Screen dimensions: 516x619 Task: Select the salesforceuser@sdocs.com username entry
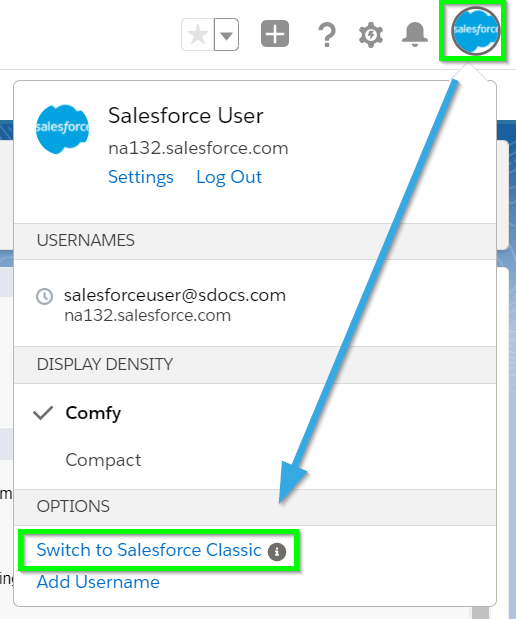coord(255,304)
